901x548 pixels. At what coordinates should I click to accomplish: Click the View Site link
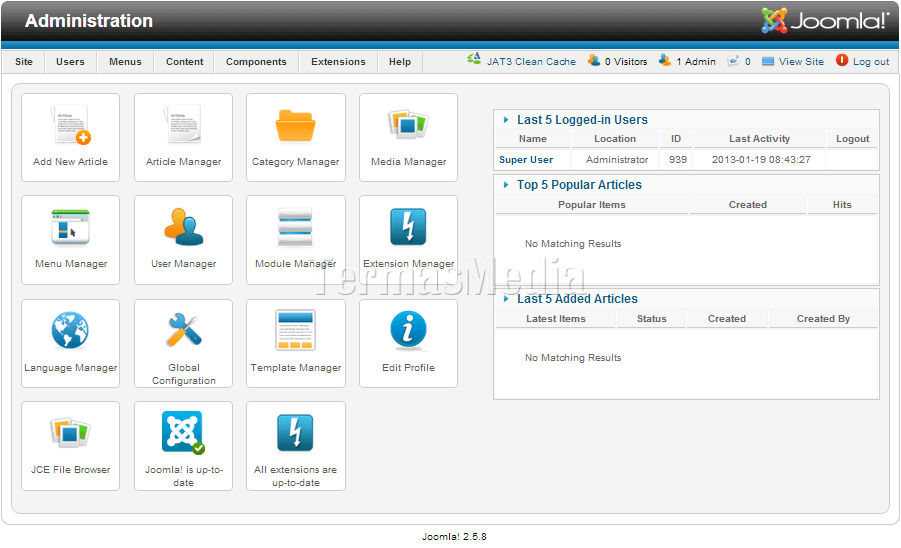pos(801,62)
